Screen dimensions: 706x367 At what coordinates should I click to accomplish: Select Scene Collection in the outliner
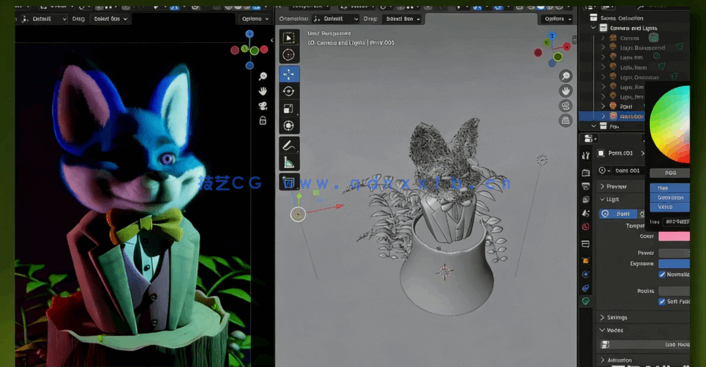click(621, 18)
